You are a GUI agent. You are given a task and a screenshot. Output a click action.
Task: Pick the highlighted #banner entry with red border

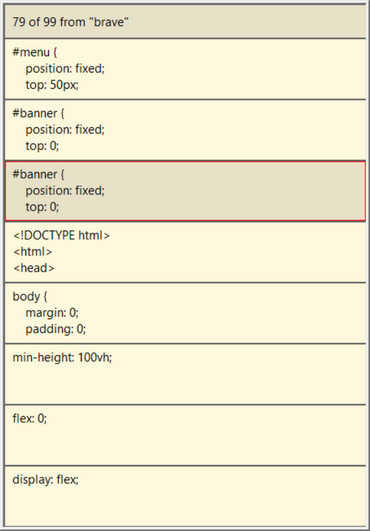coord(185,191)
